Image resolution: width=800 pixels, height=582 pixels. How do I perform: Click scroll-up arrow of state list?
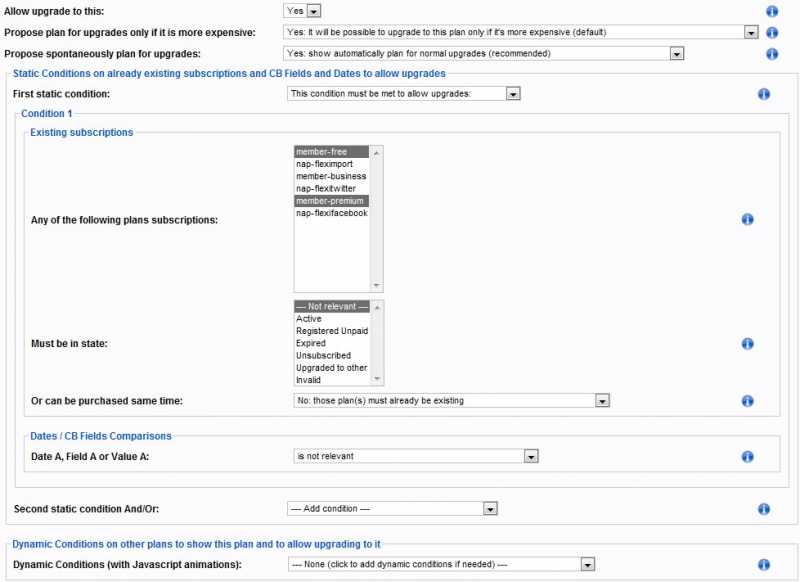point(377,307)
